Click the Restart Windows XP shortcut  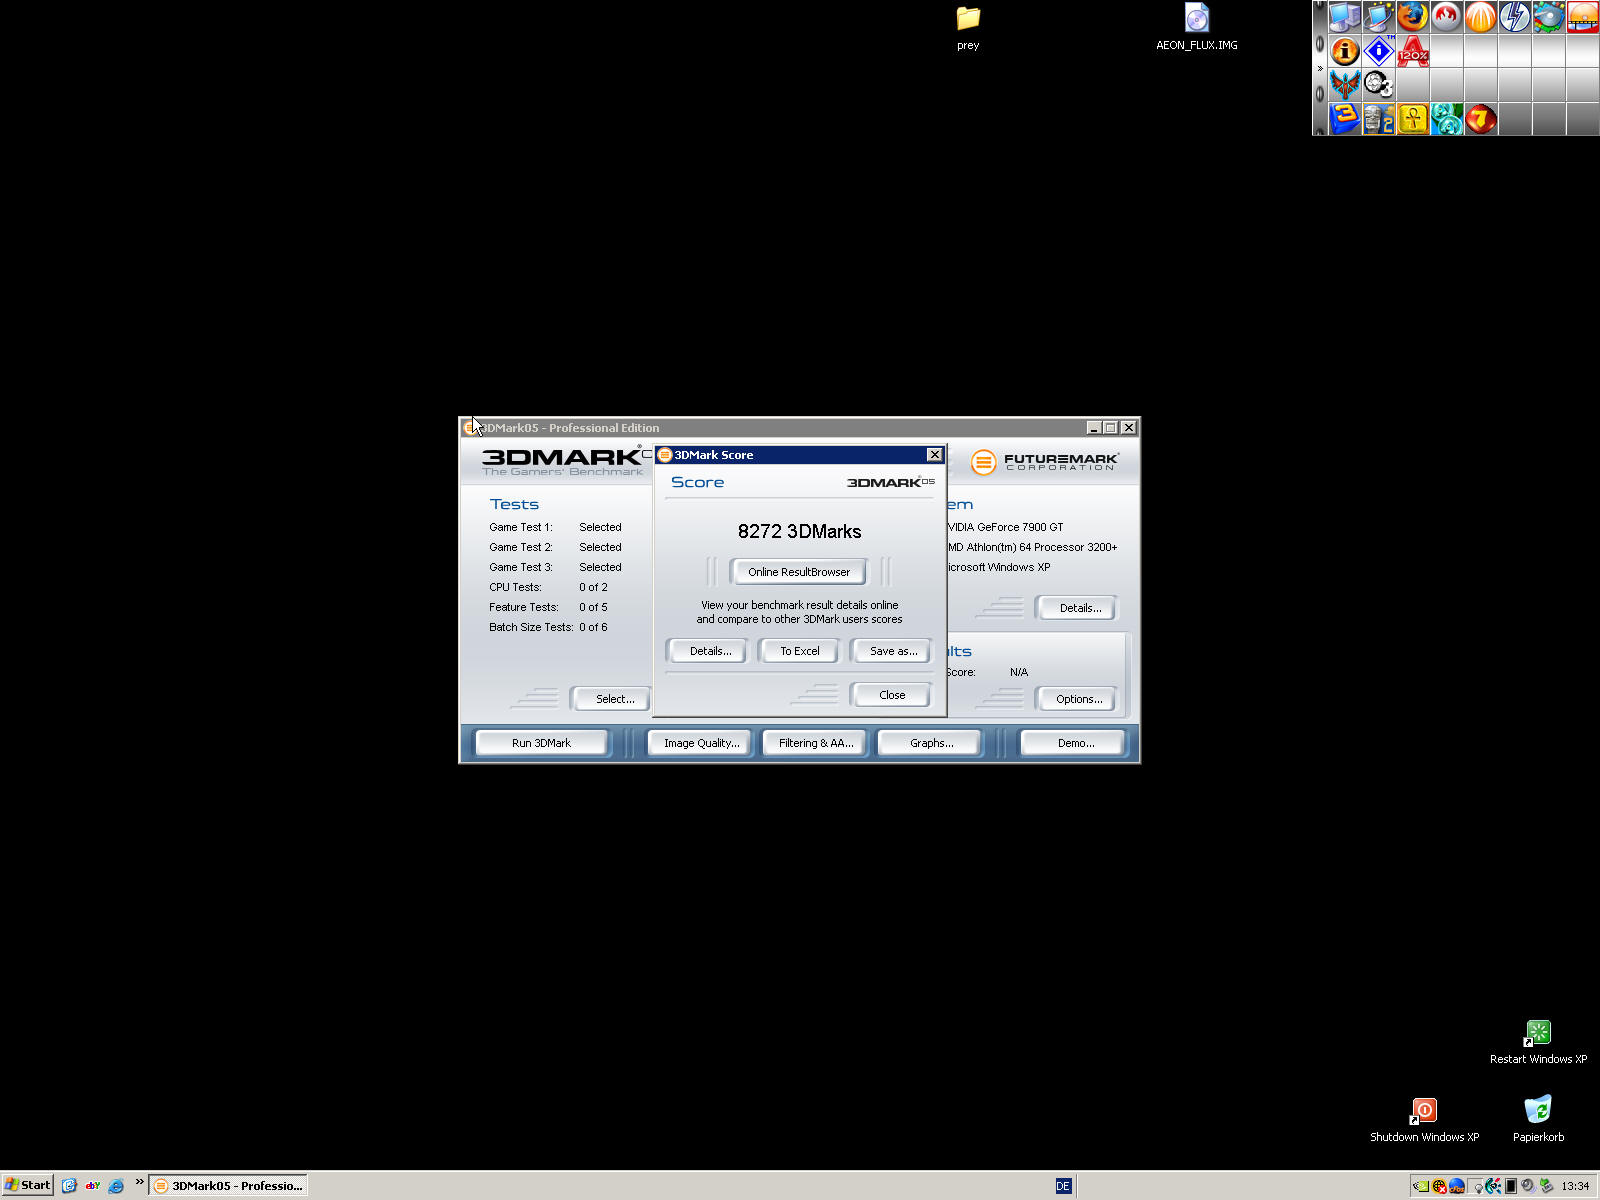pyautogui.click(x=1538, y=1042)
